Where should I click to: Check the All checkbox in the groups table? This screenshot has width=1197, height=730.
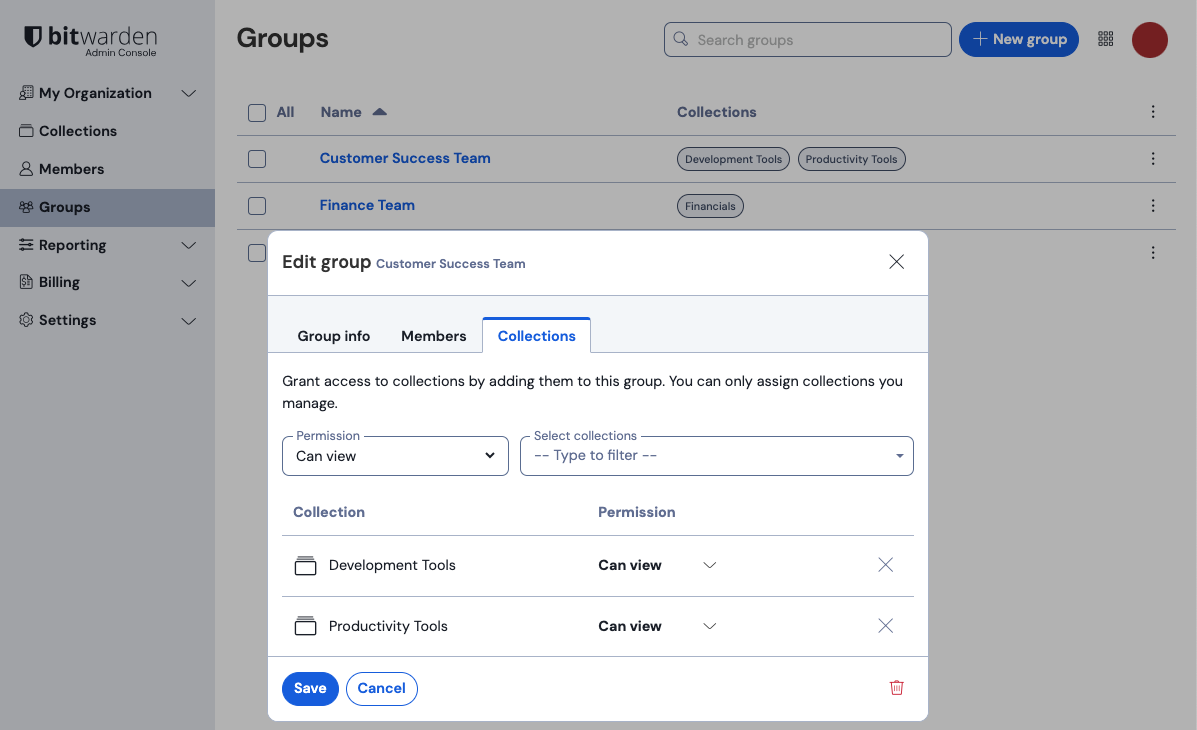[257, 112]
